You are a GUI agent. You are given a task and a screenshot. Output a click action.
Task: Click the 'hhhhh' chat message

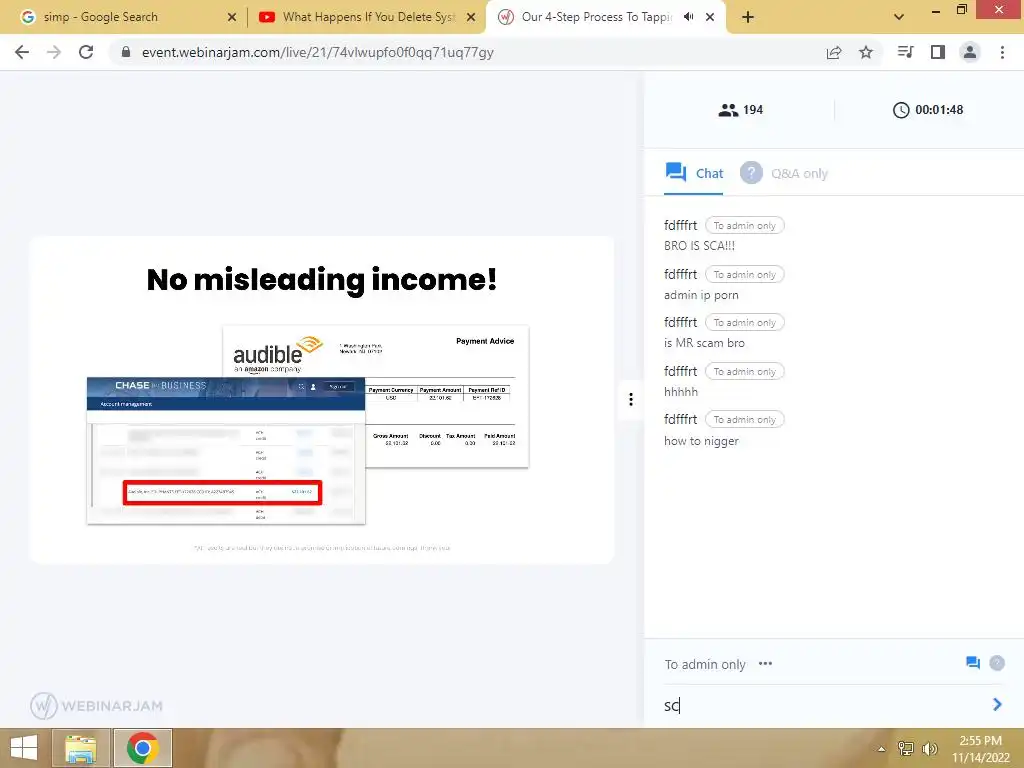[x=681, y=392]
